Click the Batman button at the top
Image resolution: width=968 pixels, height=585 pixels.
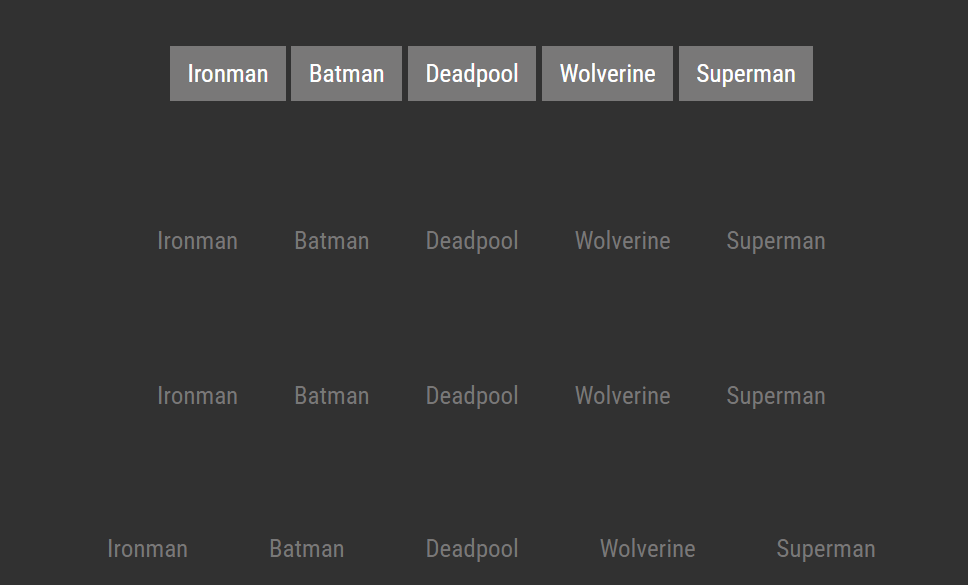click(346, 73)
